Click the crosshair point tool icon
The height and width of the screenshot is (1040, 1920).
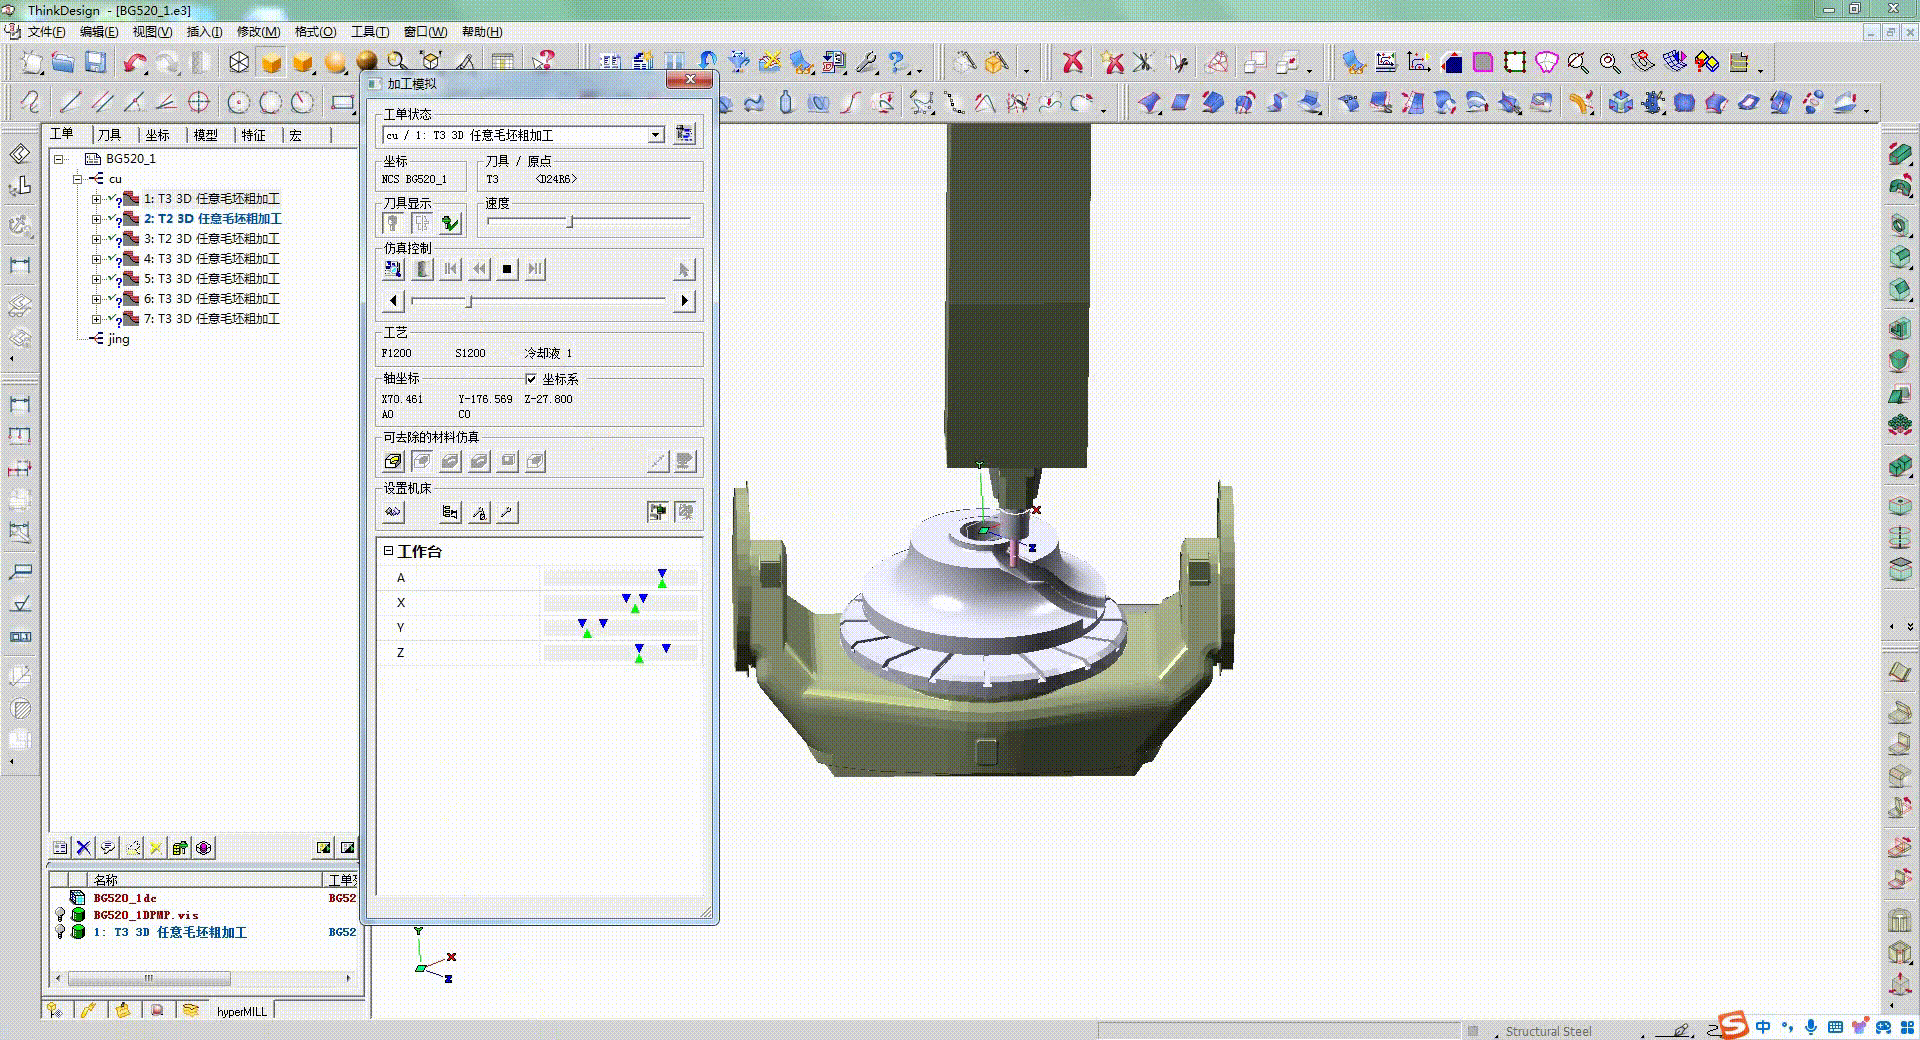pos(199,102)
